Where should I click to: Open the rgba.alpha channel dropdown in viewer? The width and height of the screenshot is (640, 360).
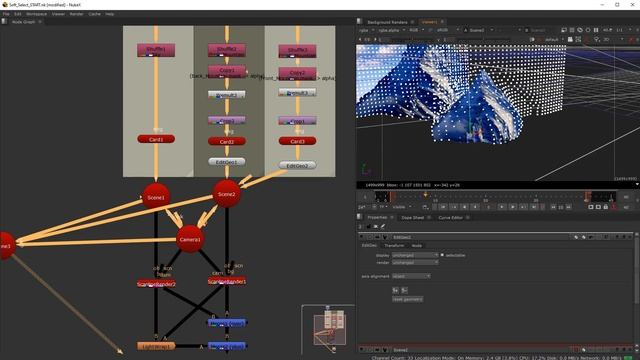[x=391, y=30]
